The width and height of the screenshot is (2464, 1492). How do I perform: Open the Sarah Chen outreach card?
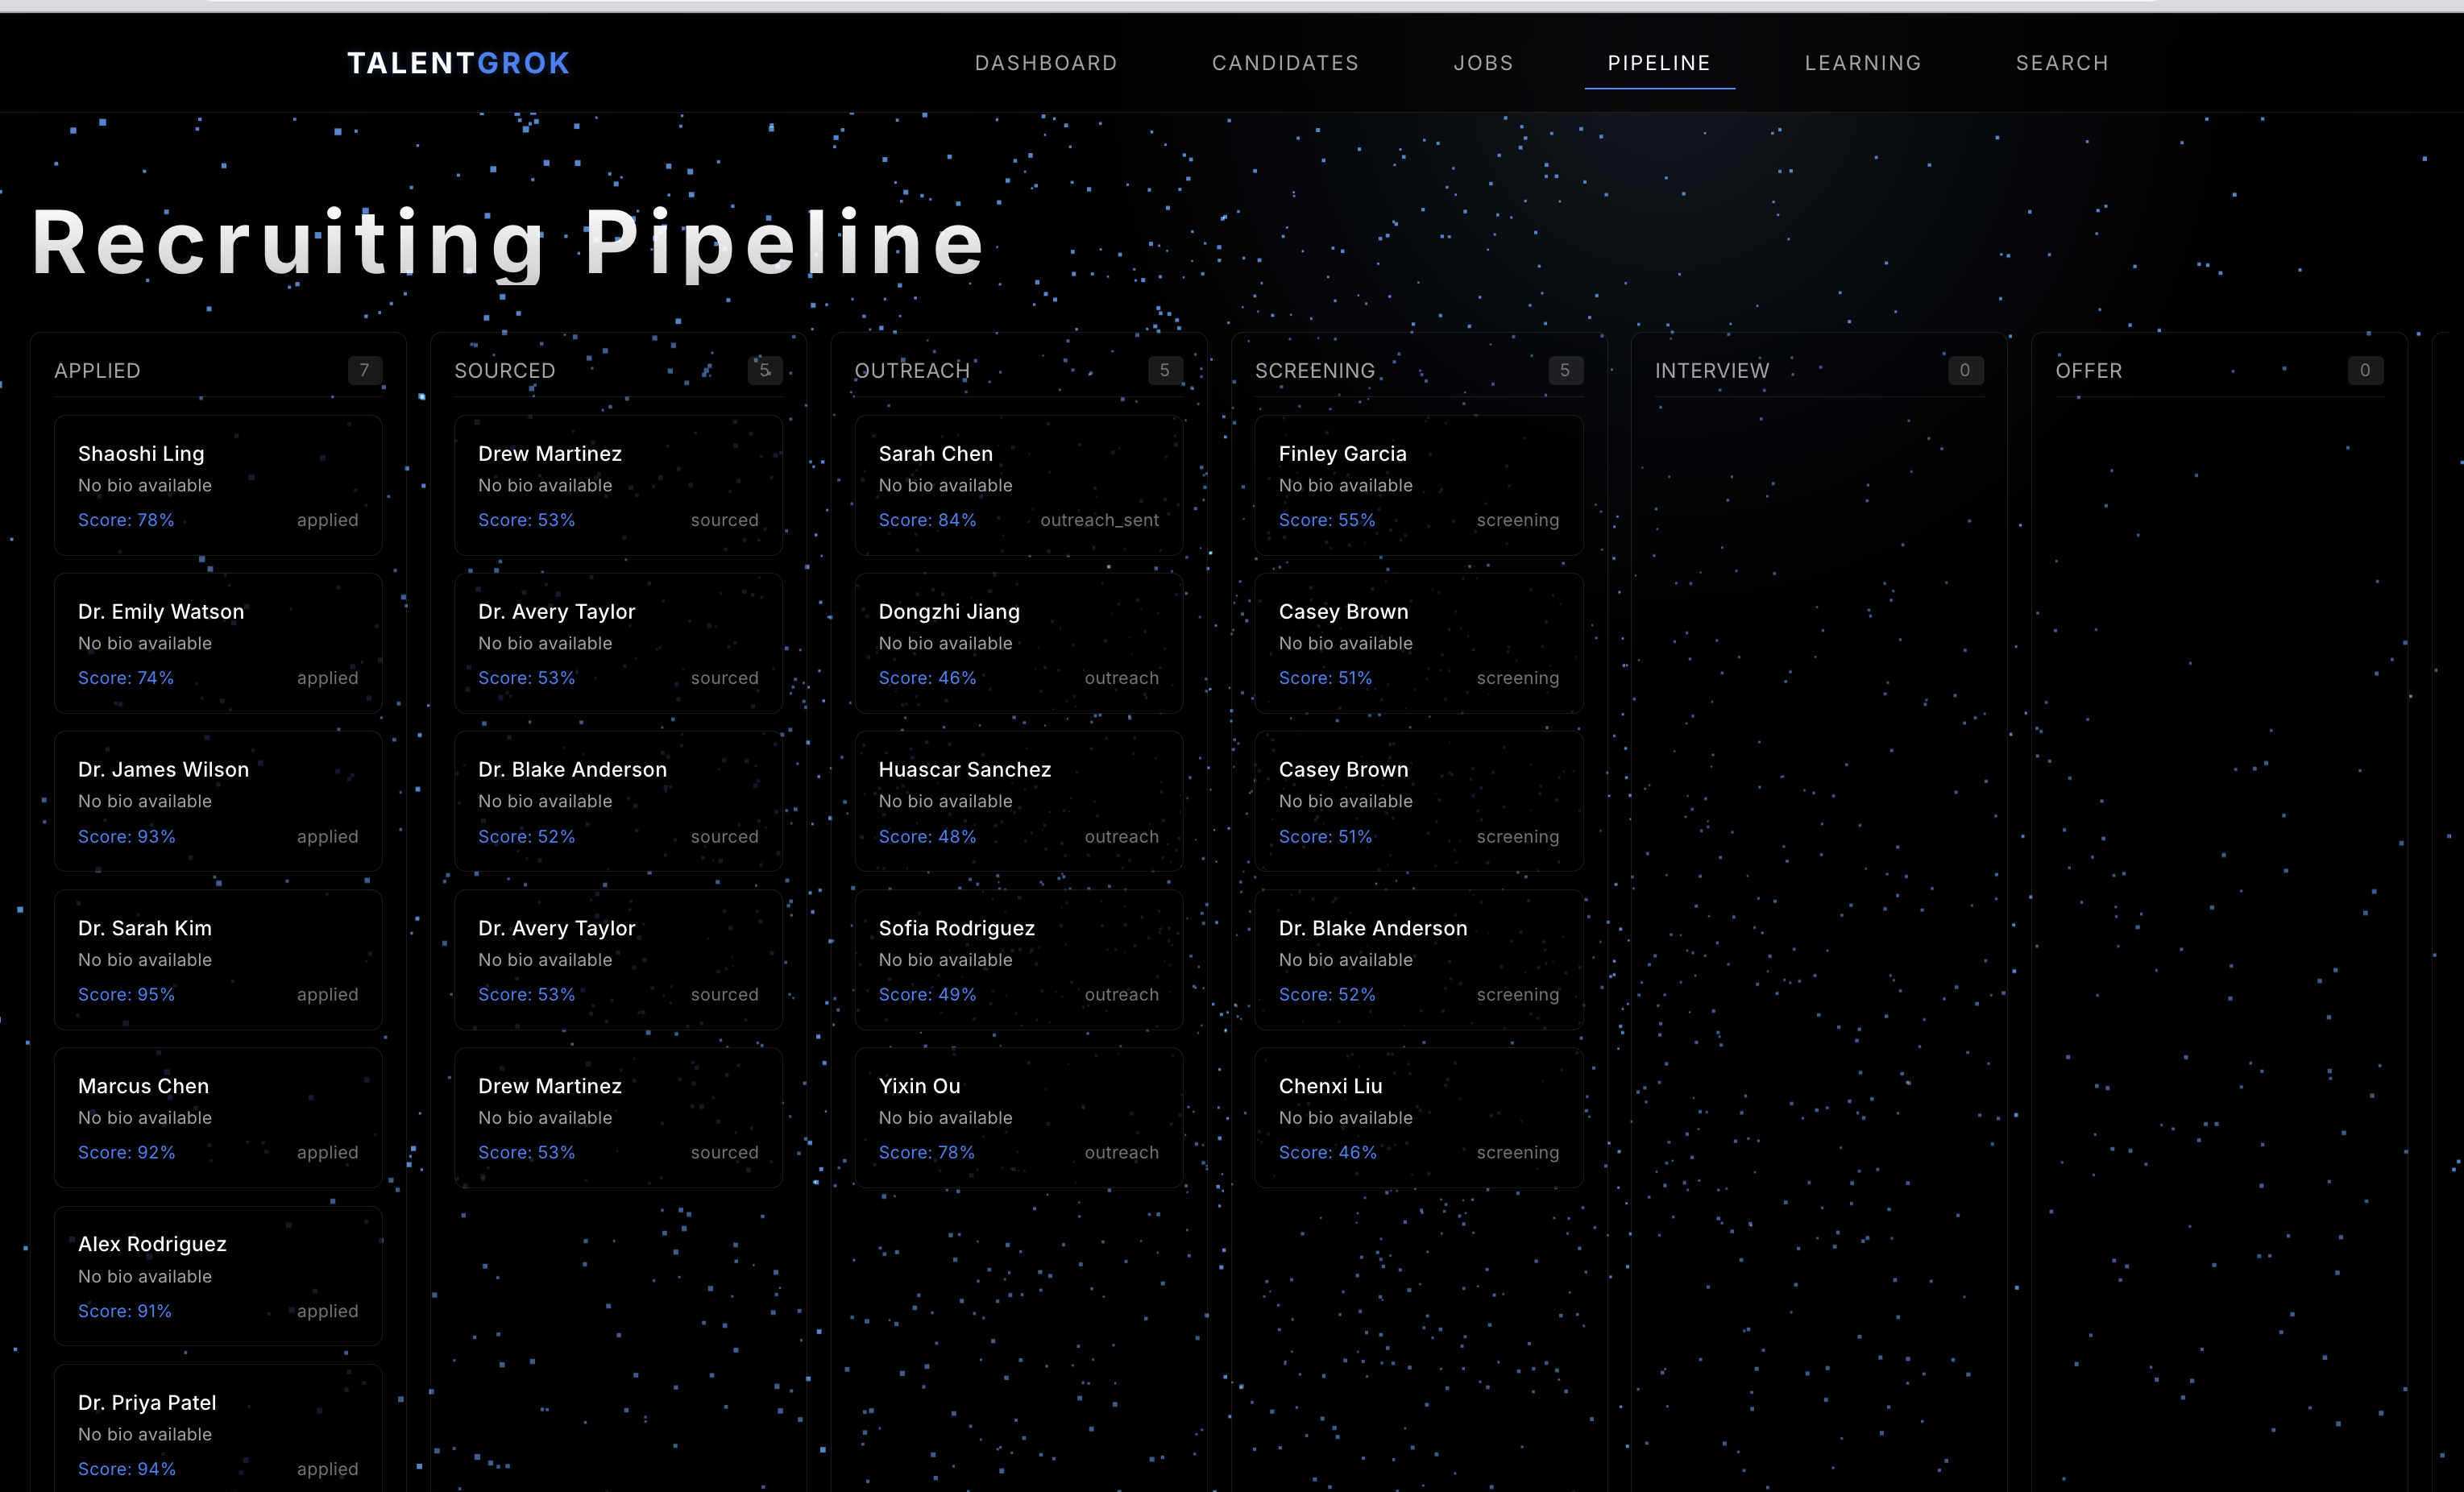[1018, 485]
